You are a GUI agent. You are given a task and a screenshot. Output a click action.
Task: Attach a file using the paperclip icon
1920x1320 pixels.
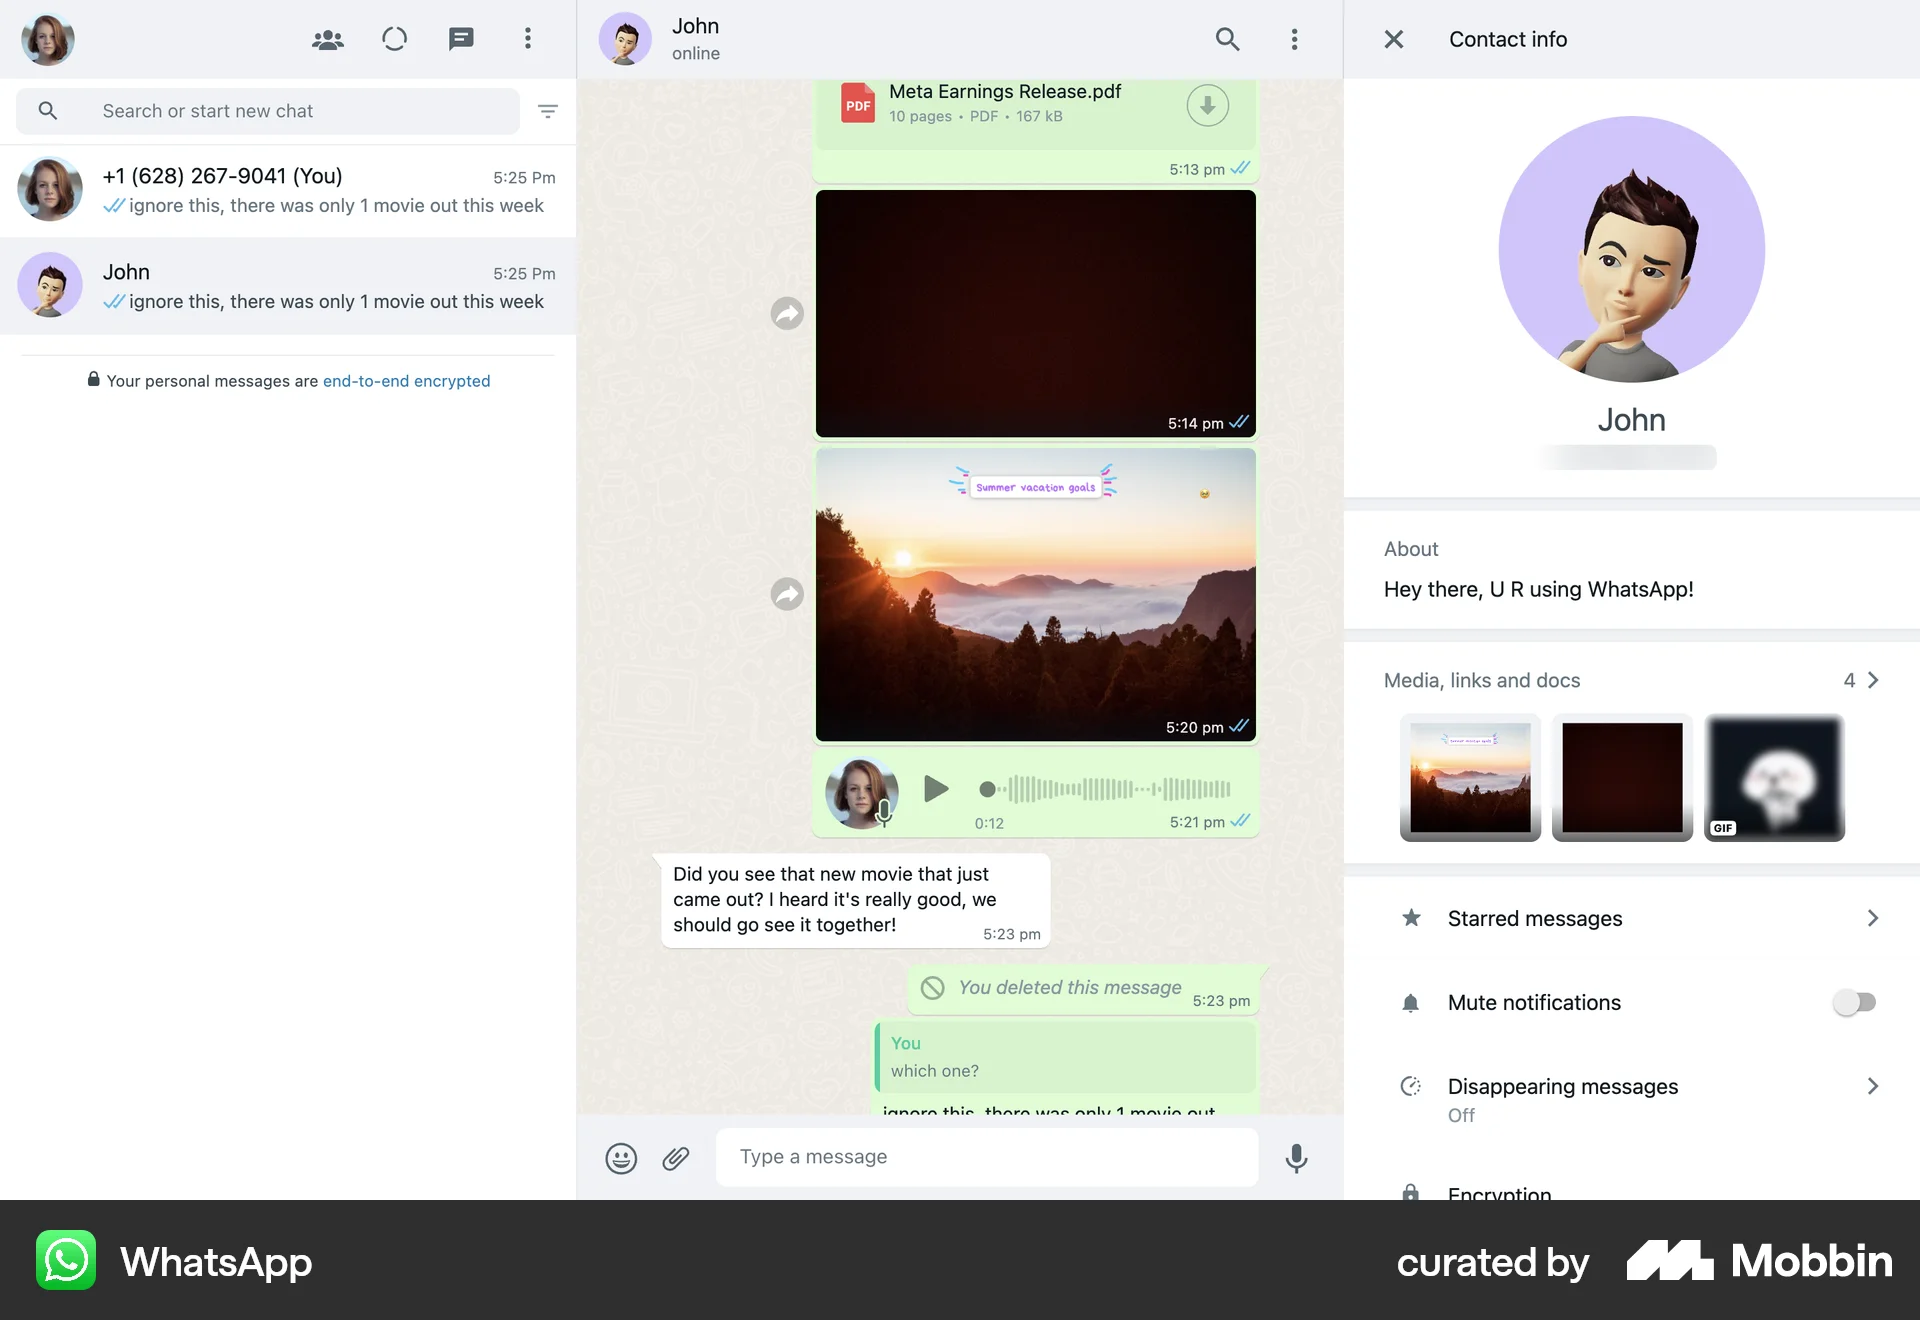pyautogui.click(x=676, y=1157)
